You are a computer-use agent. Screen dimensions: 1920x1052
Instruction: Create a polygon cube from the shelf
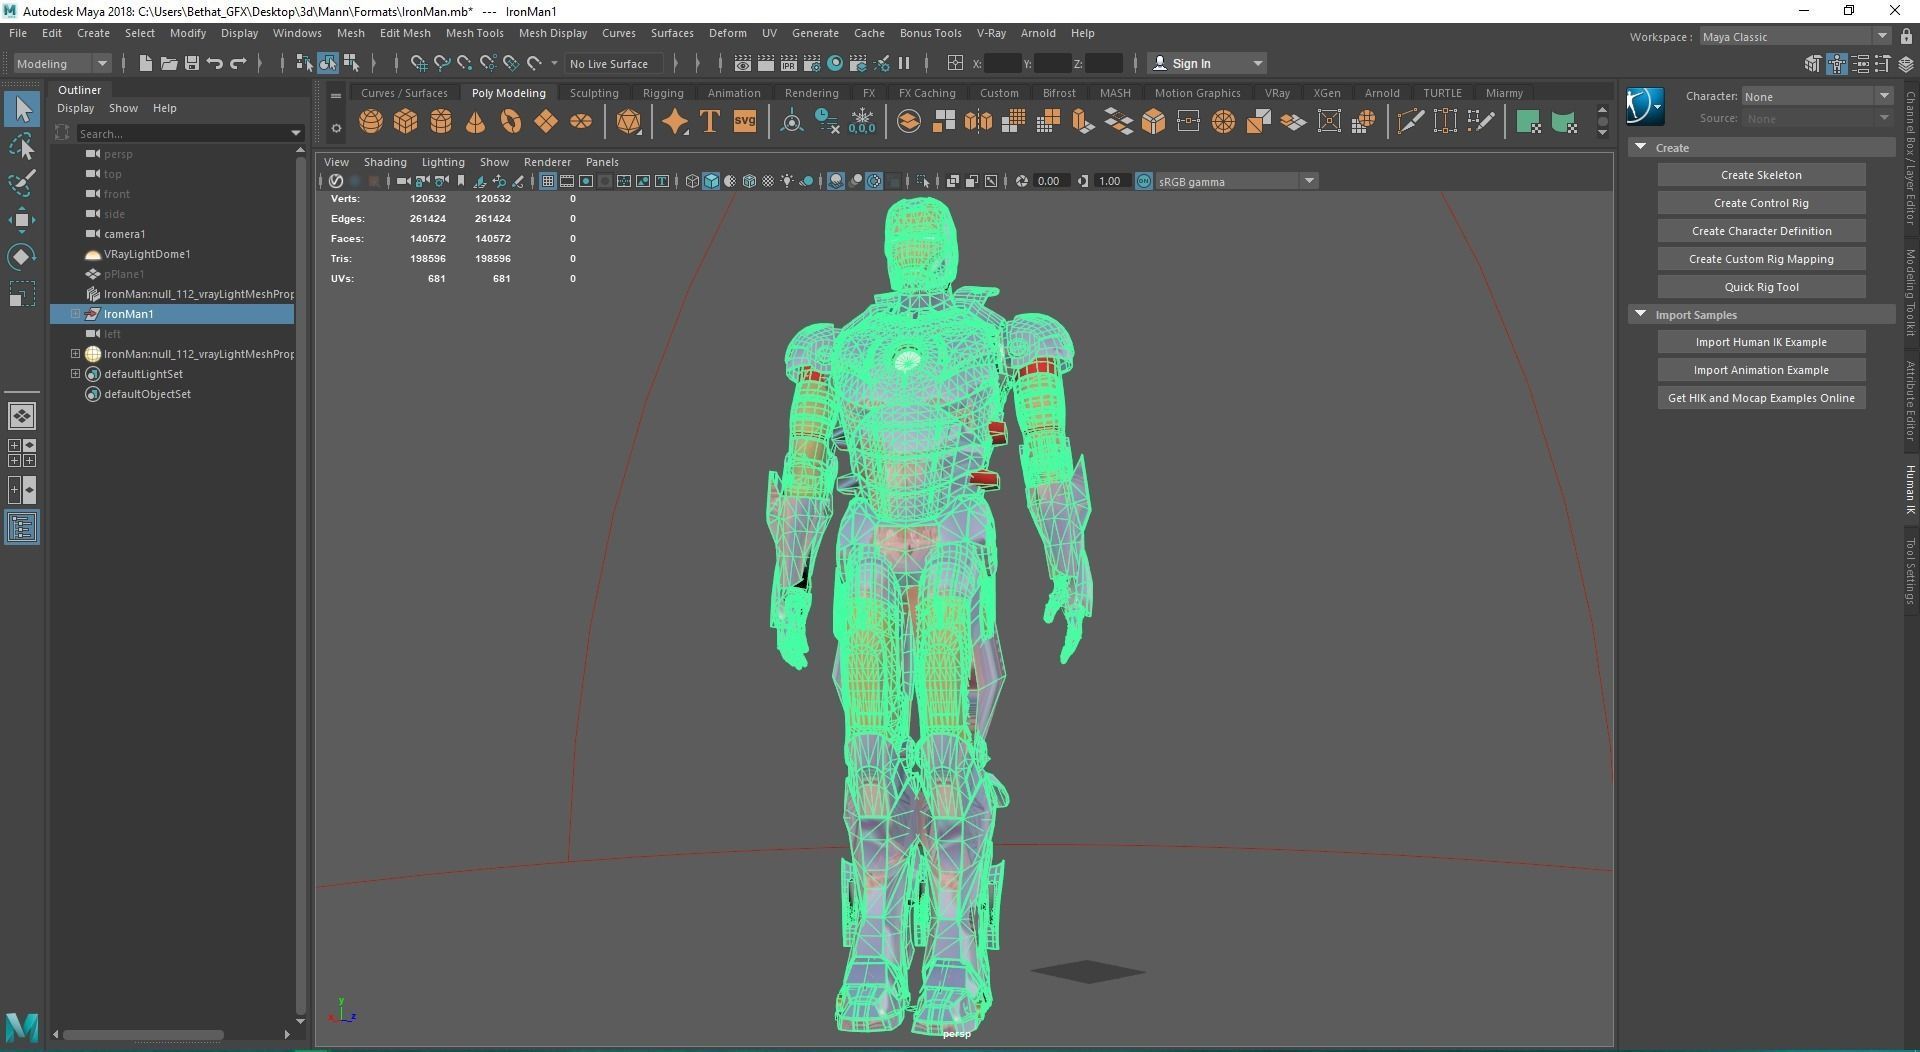405,122
